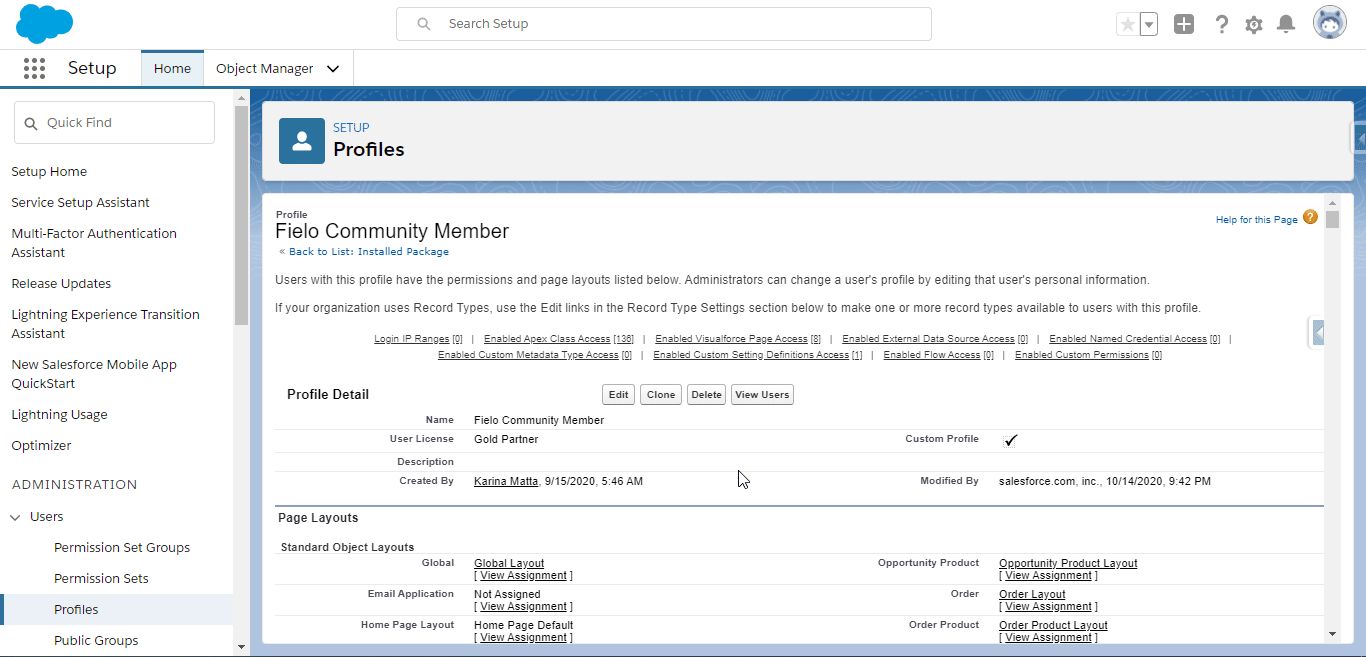
Task: Click the sidebar scrollbar down arrow
Action: tap(241, 647)
